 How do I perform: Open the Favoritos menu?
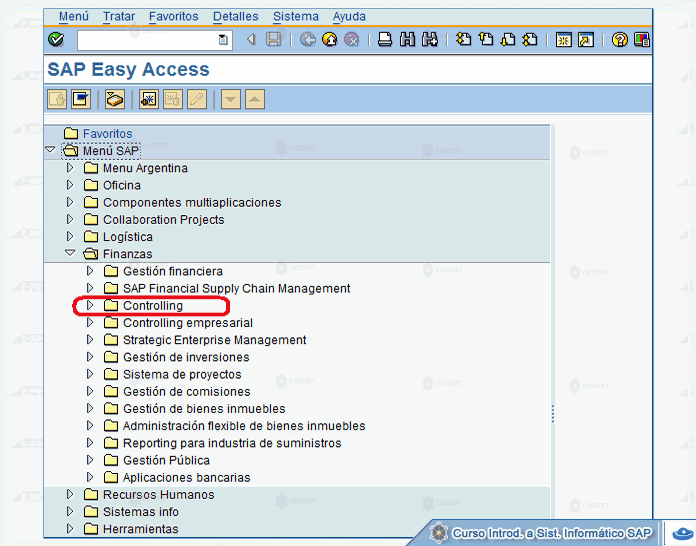[x=174, y=16]
